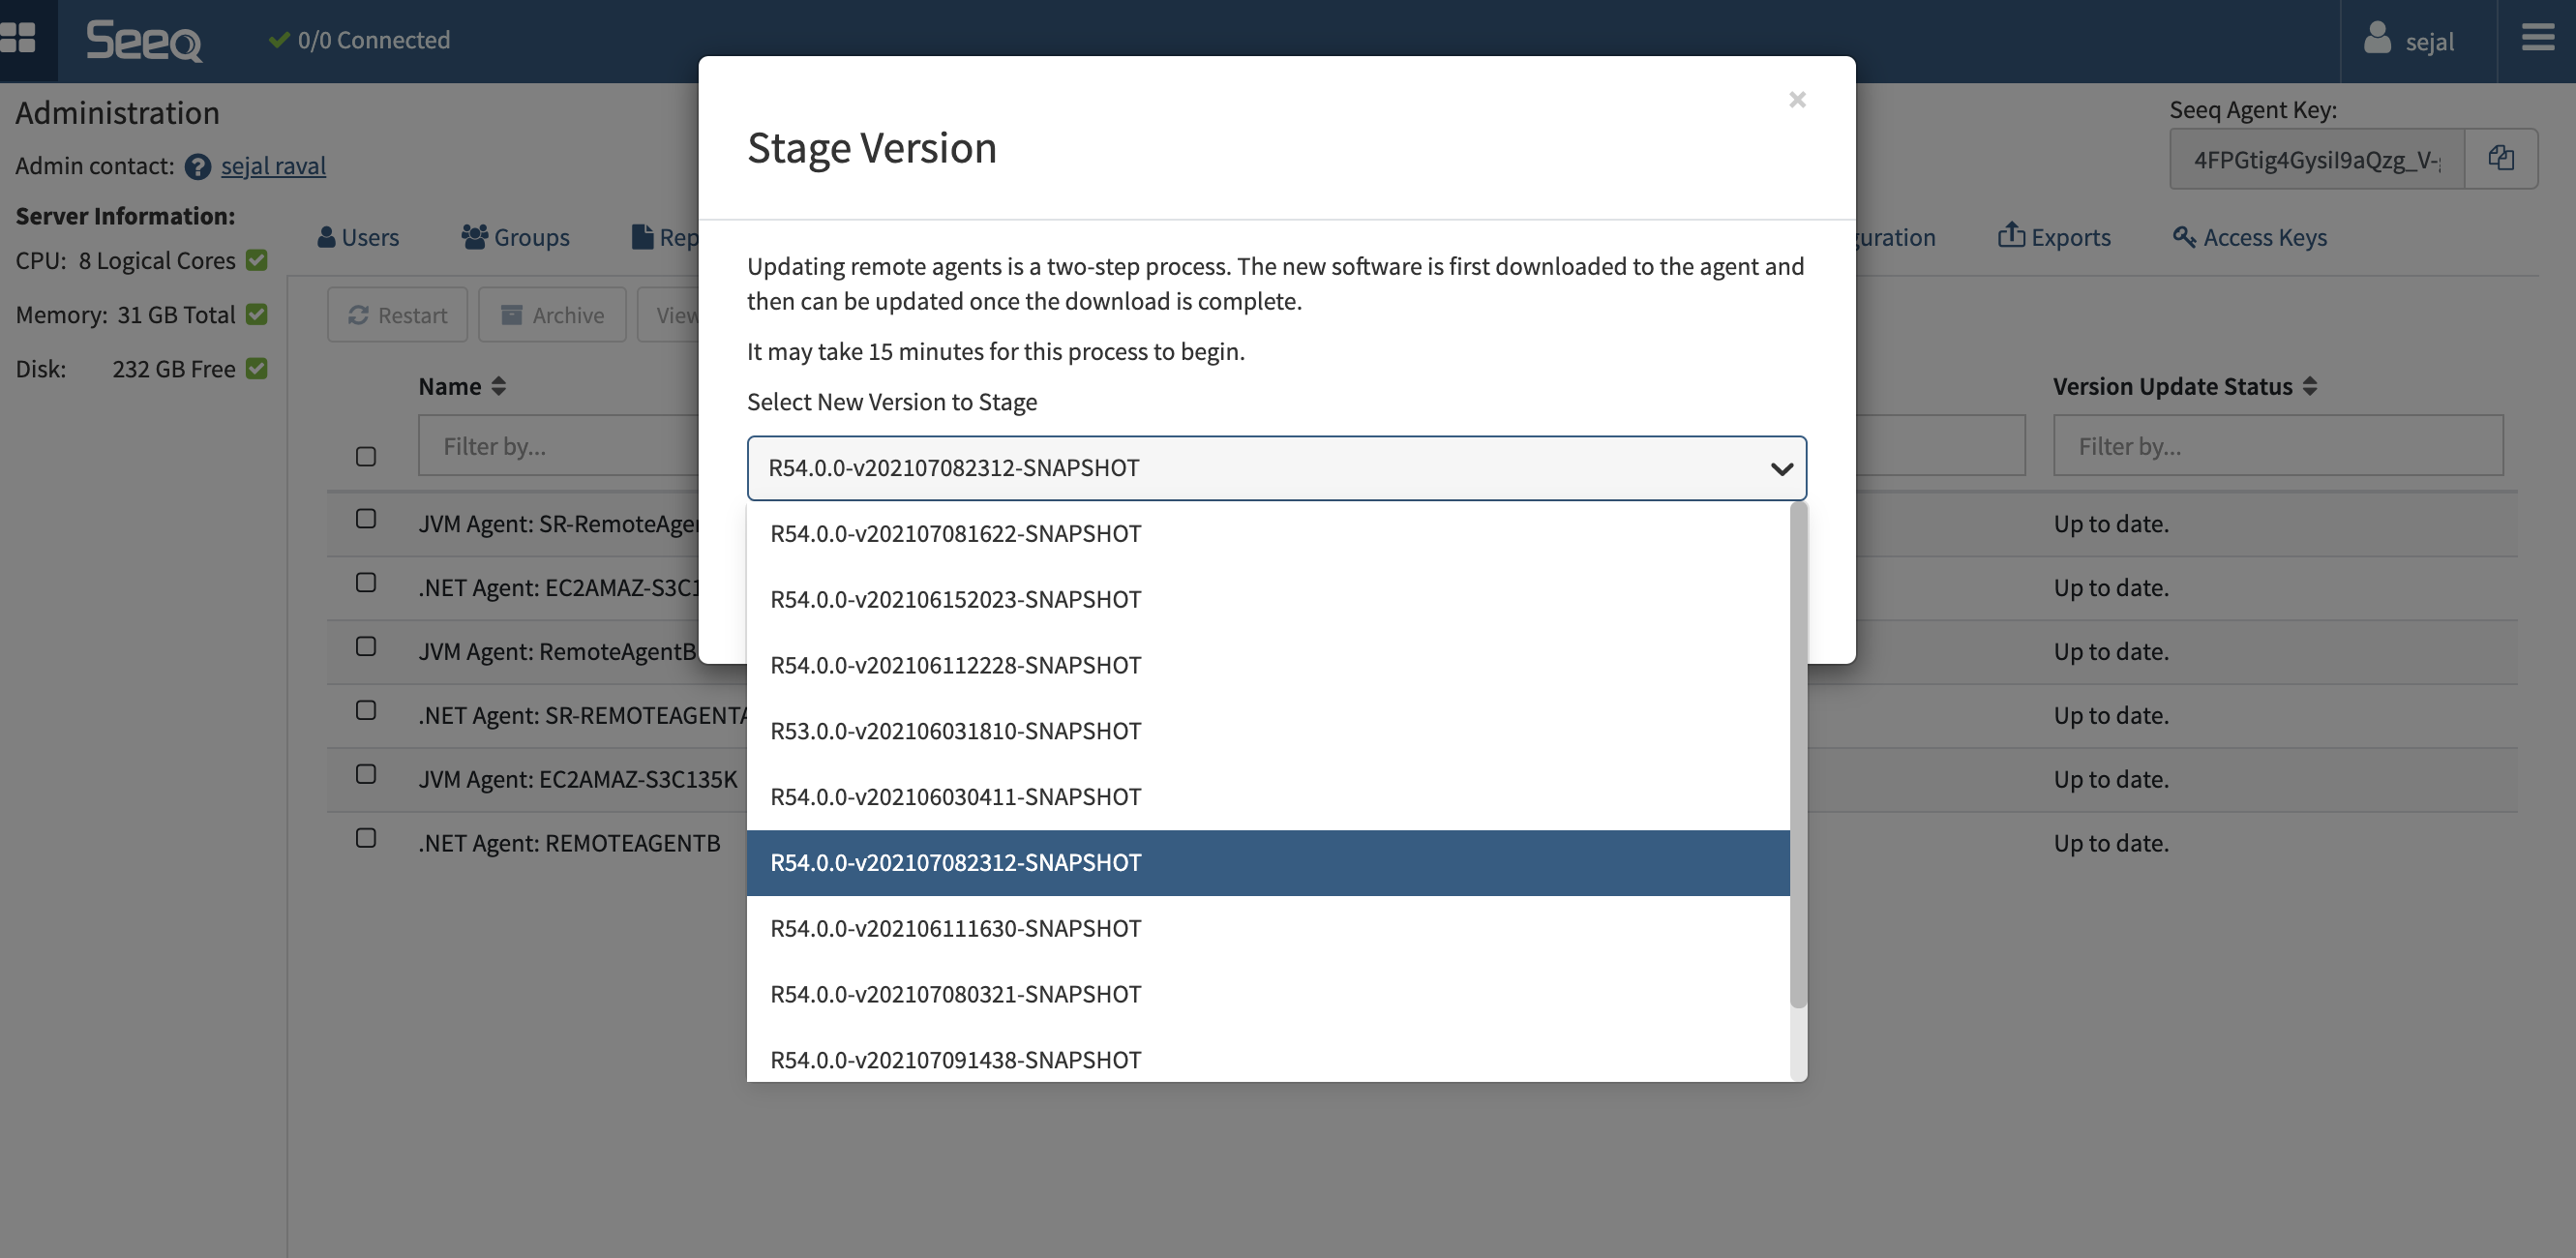Pick R54.0.0-v202107081622-SNAPSHOT from list

tap(955, 533)
